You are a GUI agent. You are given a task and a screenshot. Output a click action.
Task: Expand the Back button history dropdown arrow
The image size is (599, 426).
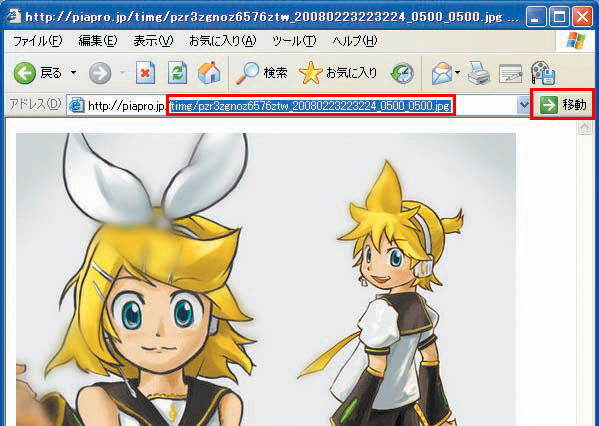click(x=73, y=72)
